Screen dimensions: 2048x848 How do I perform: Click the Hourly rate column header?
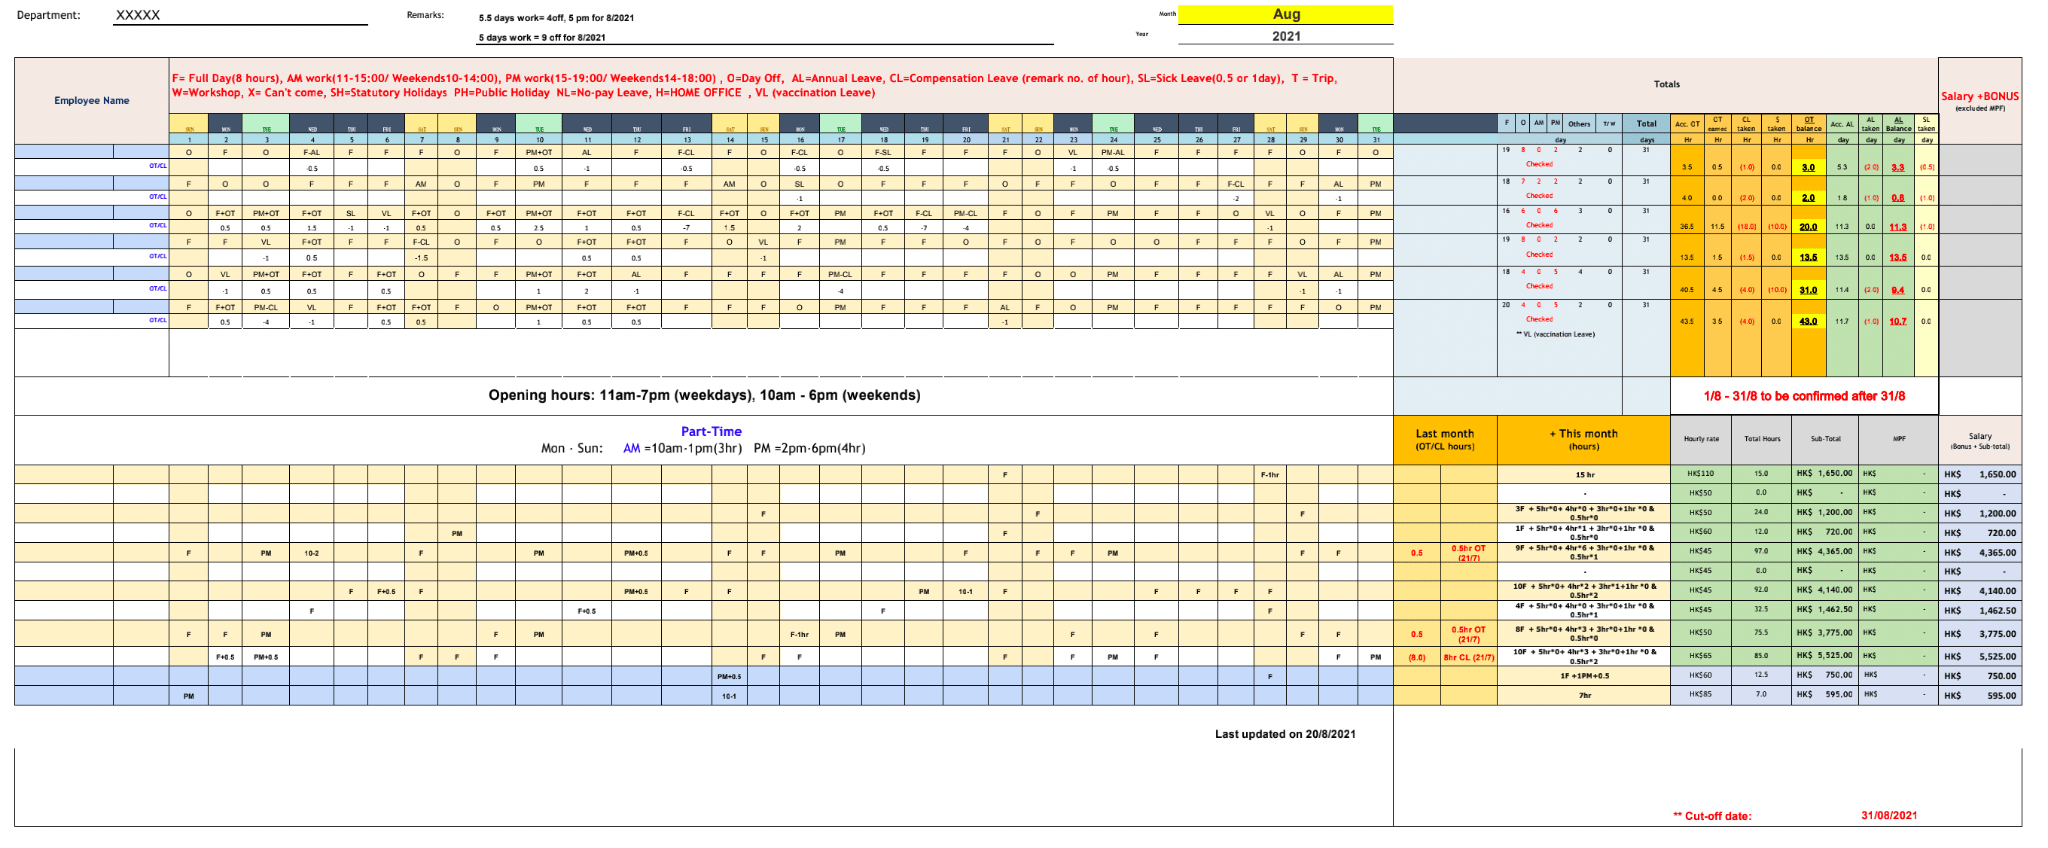pyautogui.click(x=1701, y=439)
